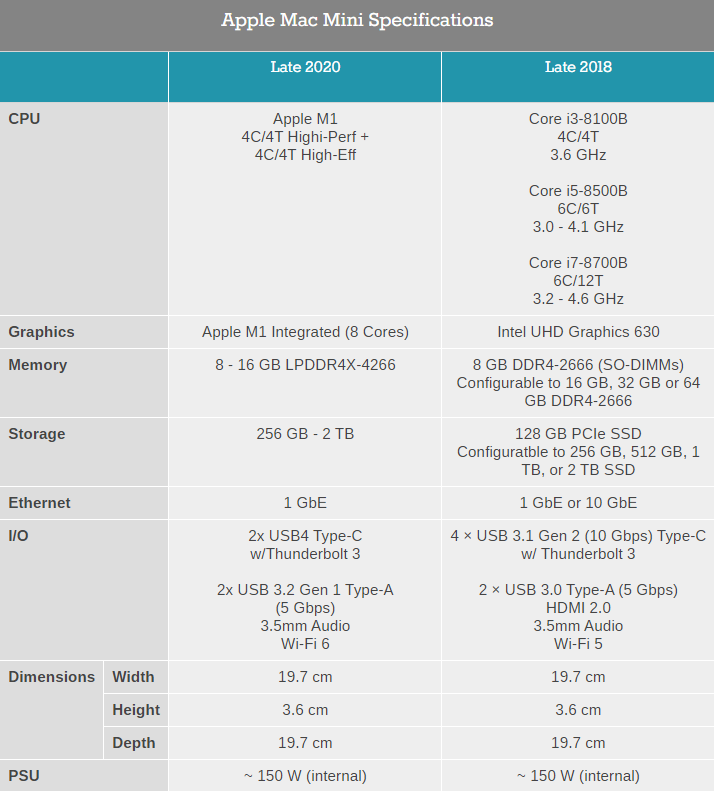Select '3.0 - 4.1 GHz' value

pos(578,227)
